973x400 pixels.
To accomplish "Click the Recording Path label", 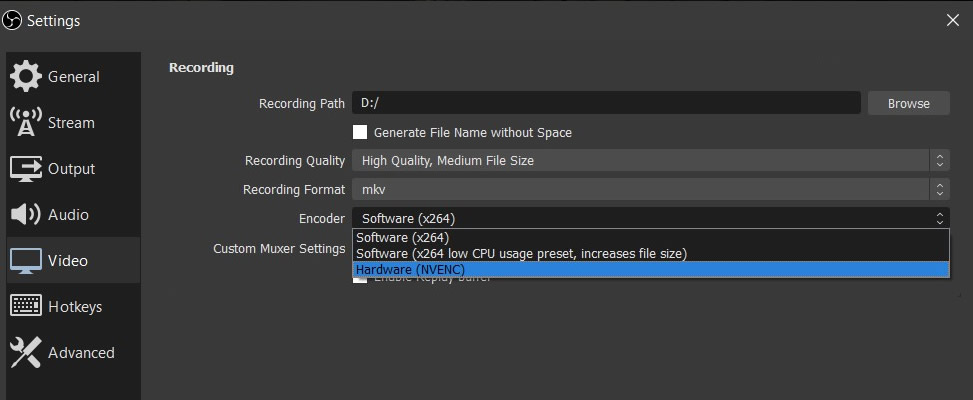I will pos(302,104).
